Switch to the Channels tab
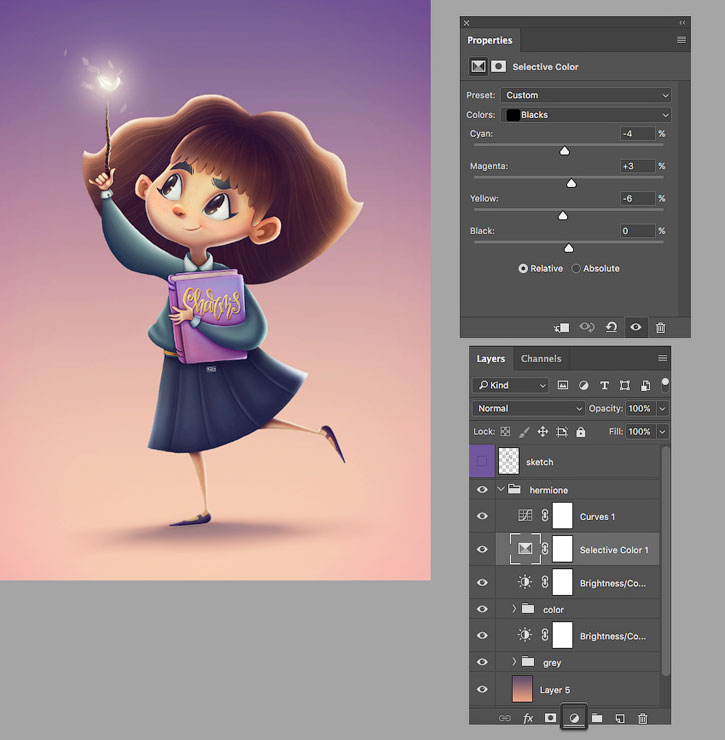This screenshot has height=740, width=725. pos(541,358)
